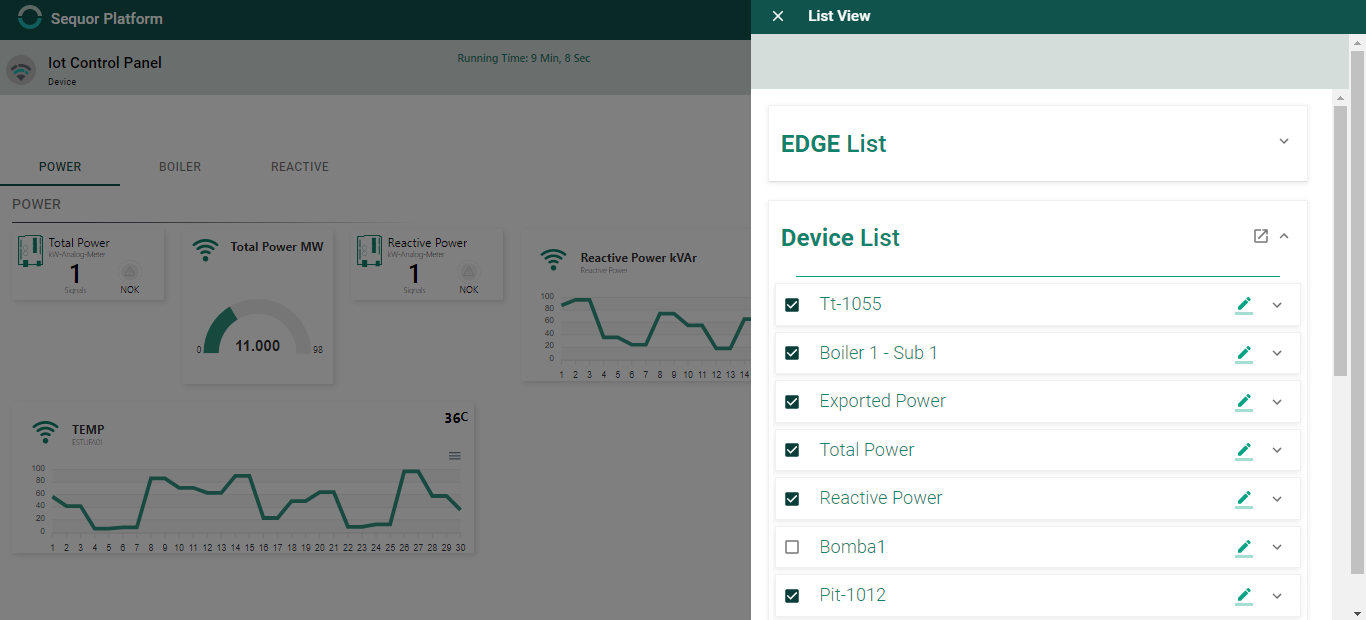The image size is (1366, 620).
Task: Click the Iot Control Panel device icon
Action: [x=21, y=71]
